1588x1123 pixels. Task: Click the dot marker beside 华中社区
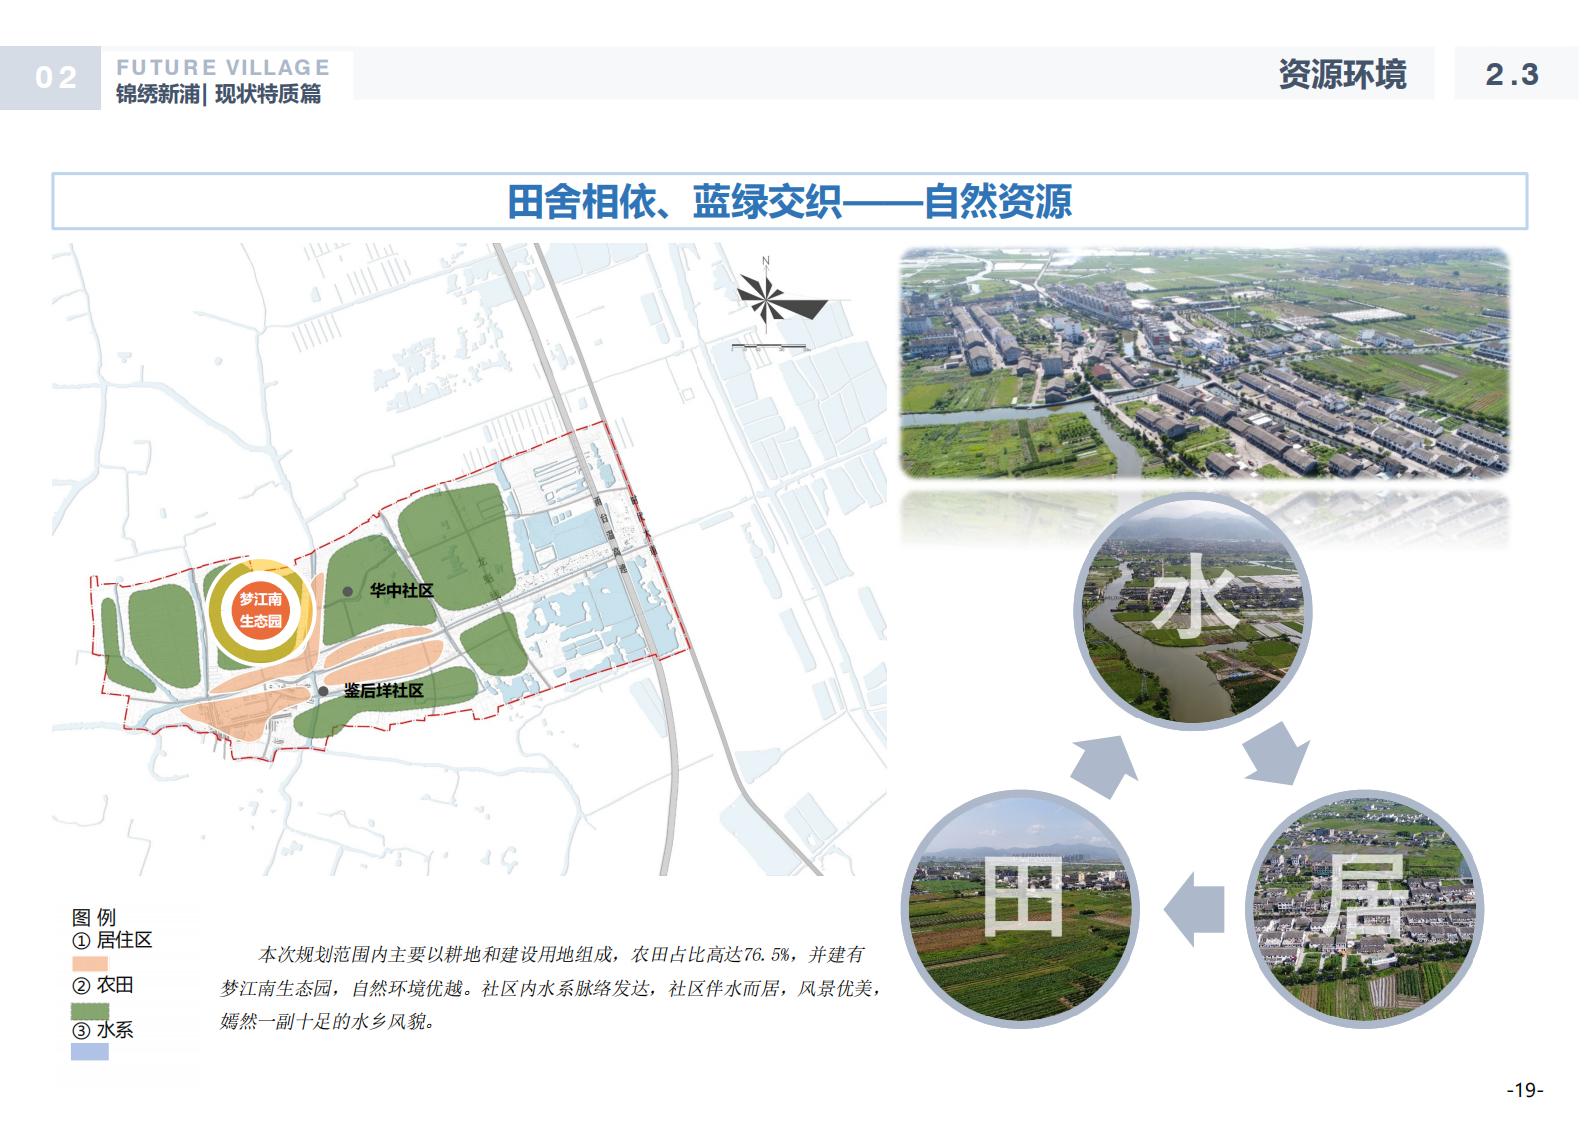(348, 591)
